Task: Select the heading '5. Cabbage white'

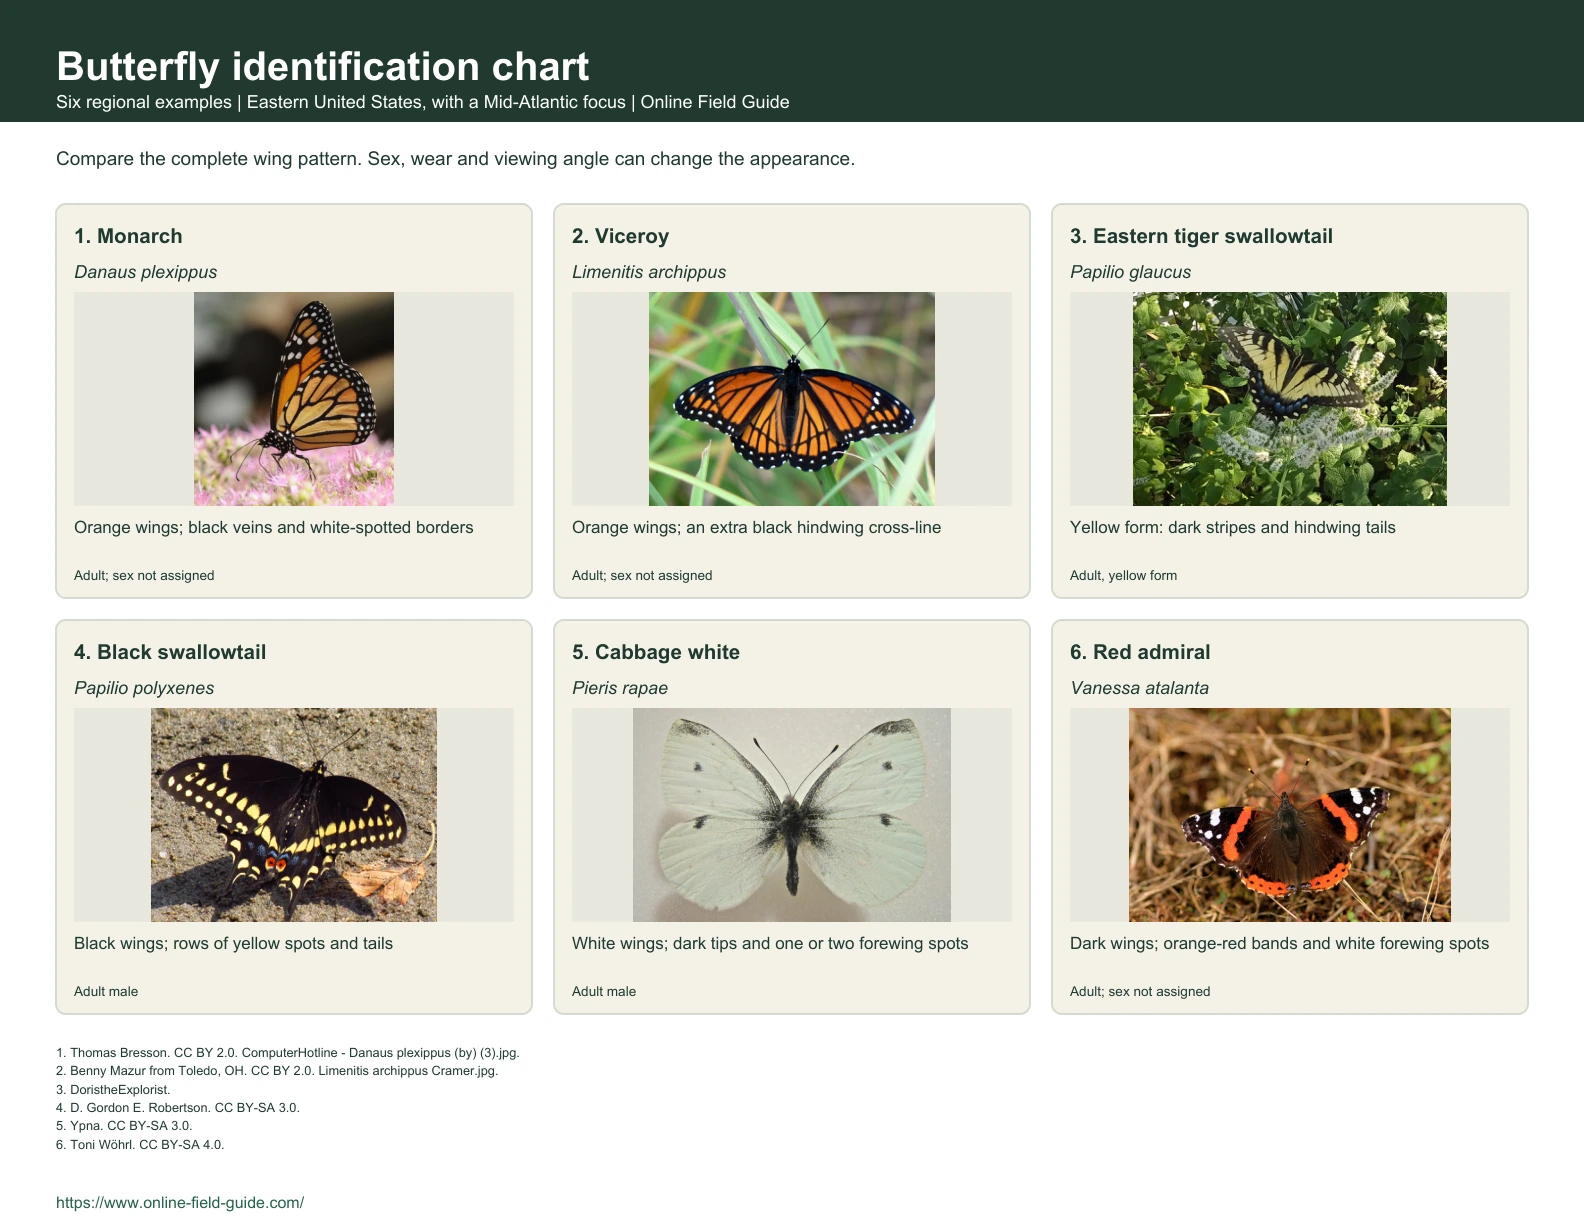Action: coord(656,652)
